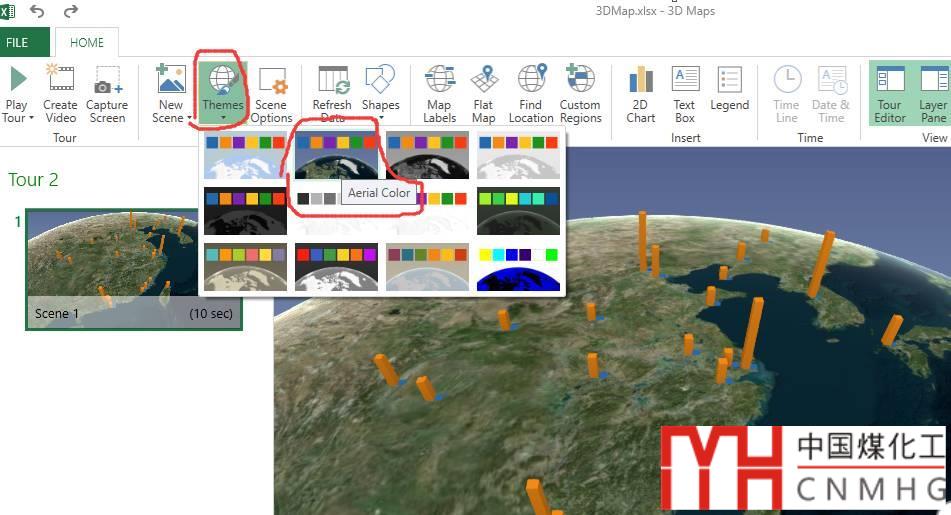Click the Capture Screen icon
The width and height of the screenshot is (951, 515).
coord(107,93)
